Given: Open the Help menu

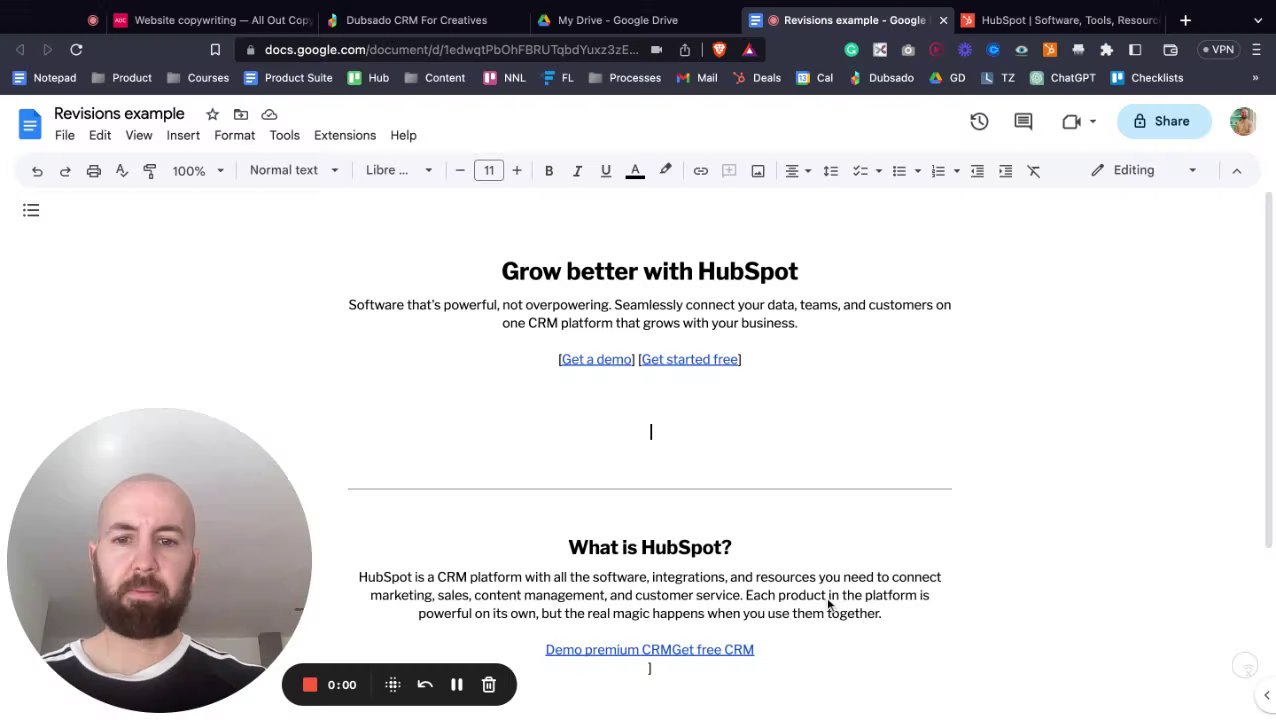Looking at the screenshot, I should click(403, 135).
